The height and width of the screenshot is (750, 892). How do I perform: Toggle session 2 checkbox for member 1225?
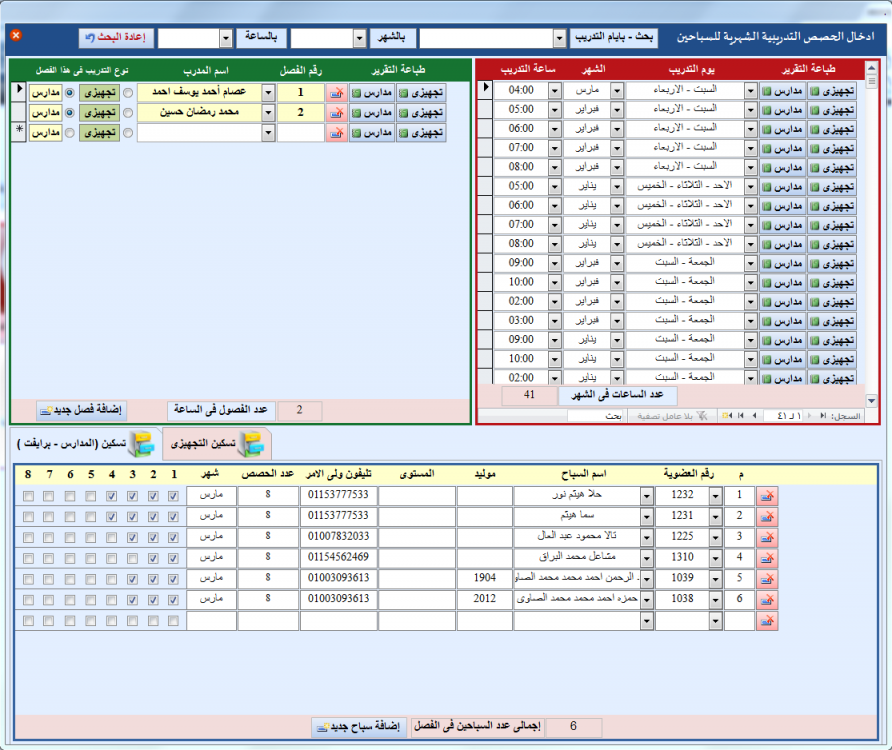153,538
